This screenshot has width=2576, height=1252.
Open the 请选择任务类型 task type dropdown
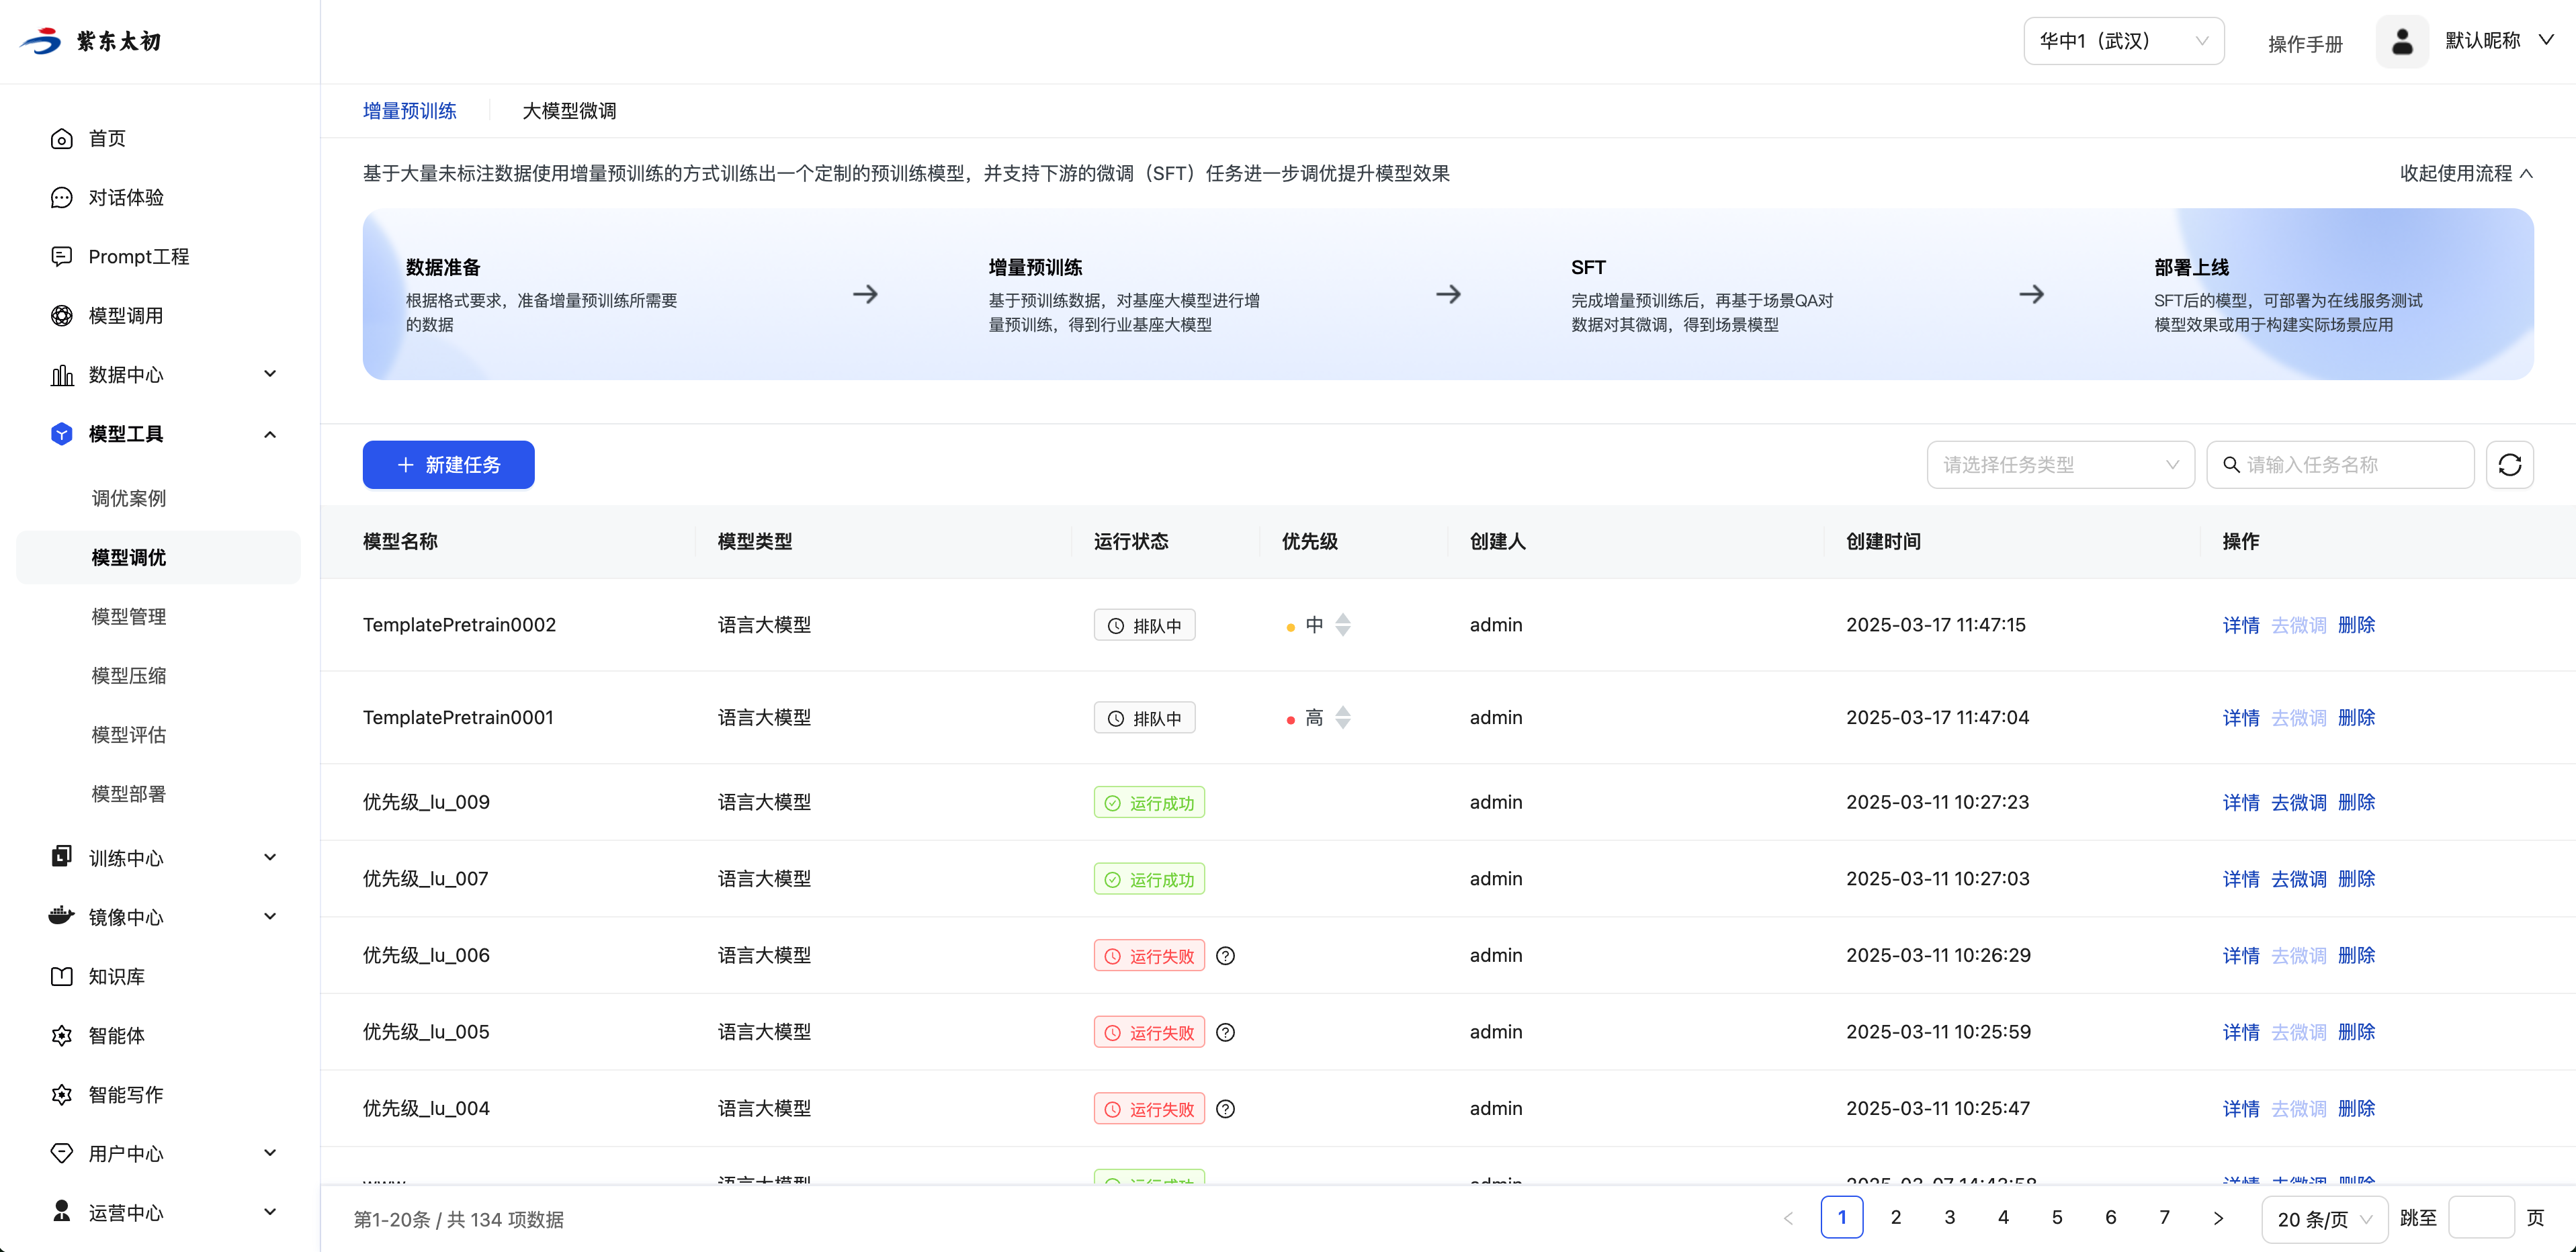pos(2059,465)
